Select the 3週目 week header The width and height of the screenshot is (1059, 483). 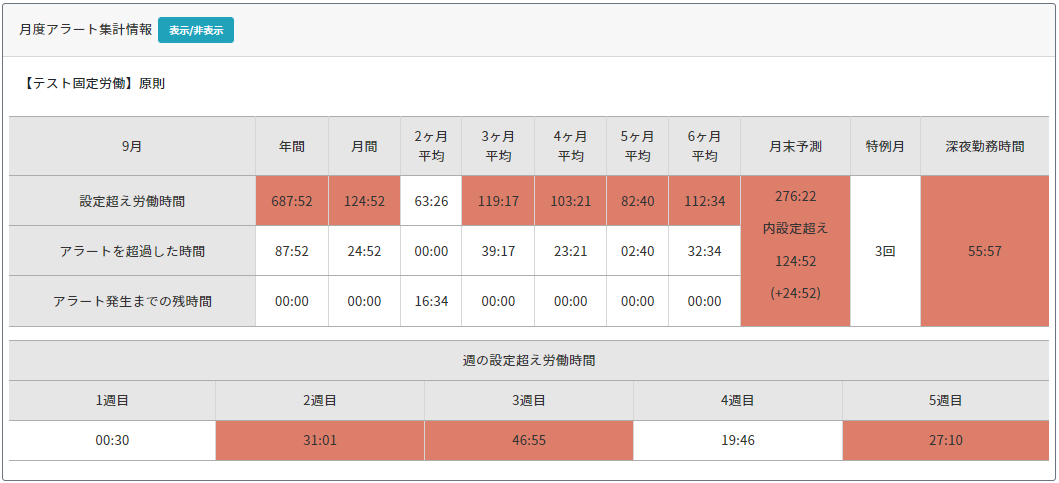(529, 400)
